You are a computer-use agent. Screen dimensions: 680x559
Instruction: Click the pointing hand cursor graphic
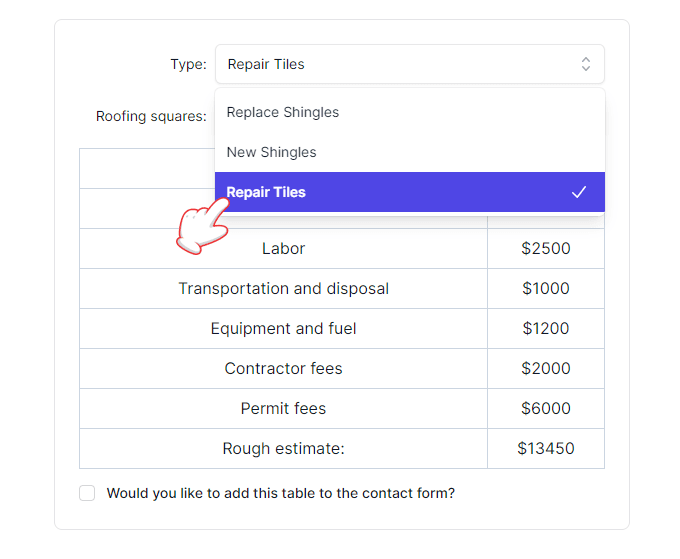point(201,228)
